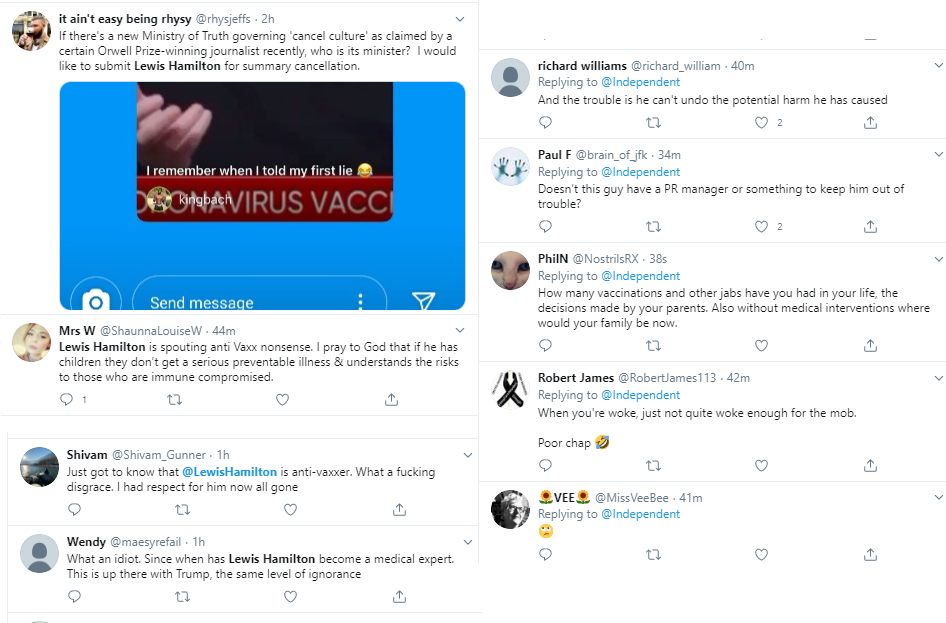
Task: Open the @rhysjeffs profile handle
Action: [223, 19]
